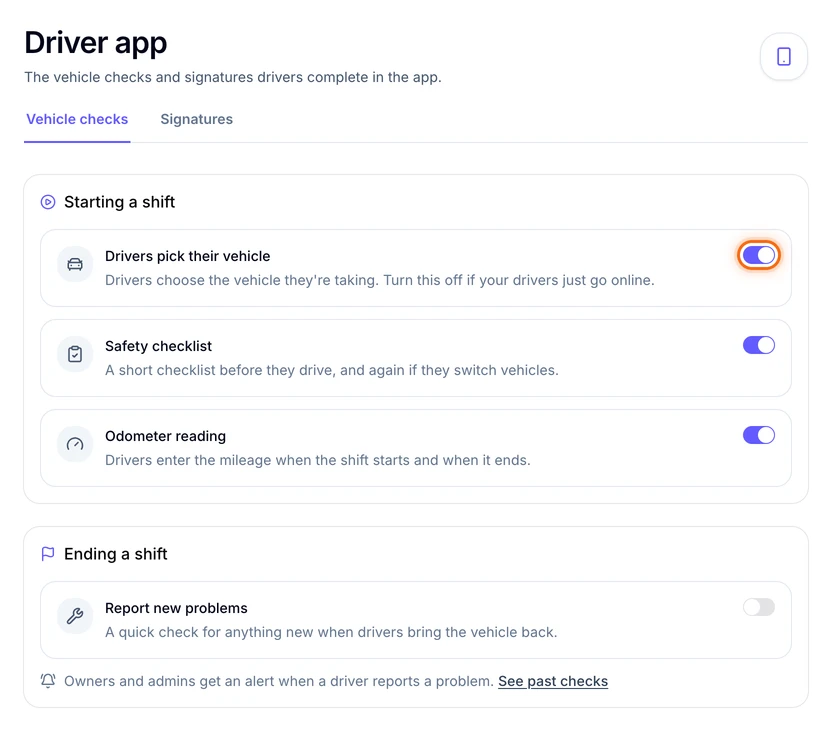Click the "Report new problems" title text

176,608
